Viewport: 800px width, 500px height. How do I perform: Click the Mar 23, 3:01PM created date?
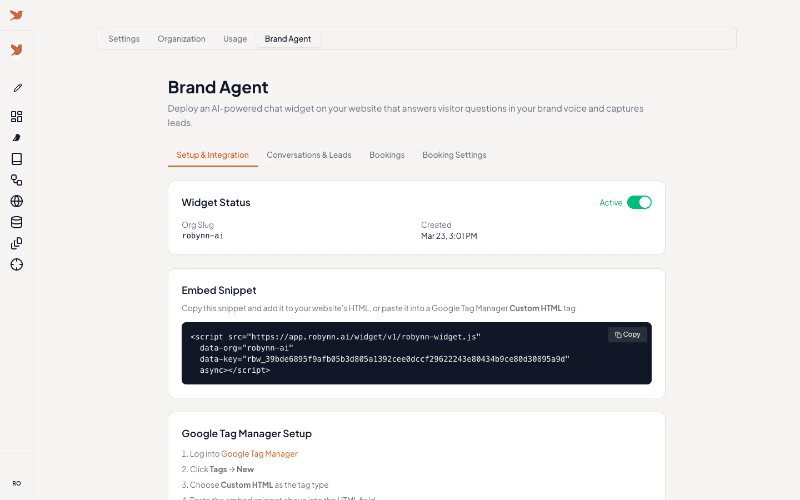449,236
